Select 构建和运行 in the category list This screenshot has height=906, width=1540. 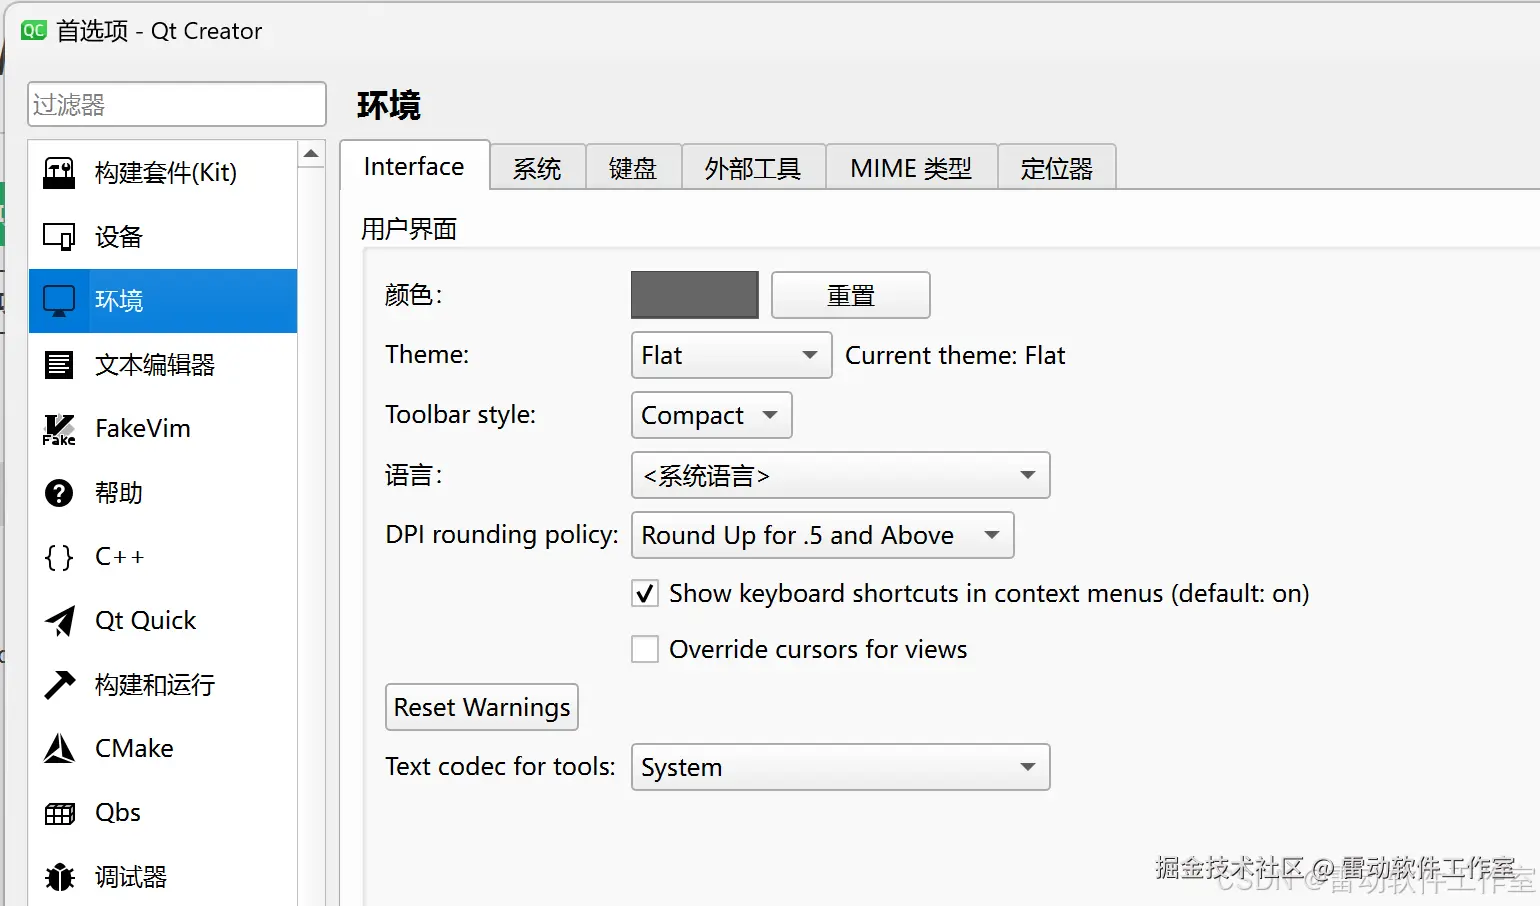(x=163, y=685)
